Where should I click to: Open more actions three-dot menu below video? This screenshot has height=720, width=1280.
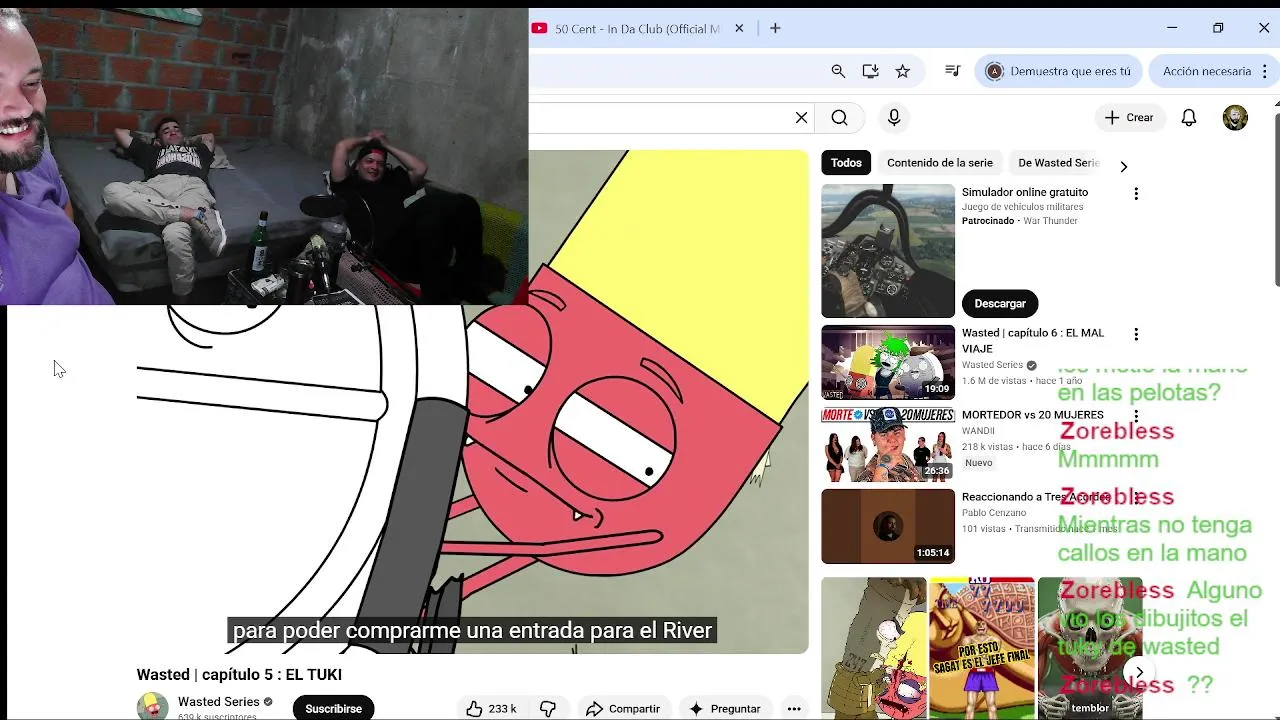click(794, 708)
